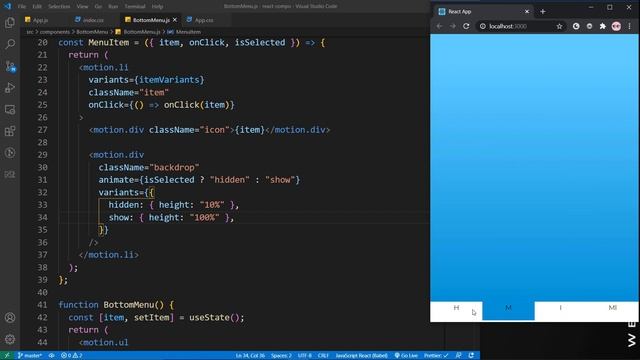
Task: Change indentation via Spaces: 2
Action: 281,356
